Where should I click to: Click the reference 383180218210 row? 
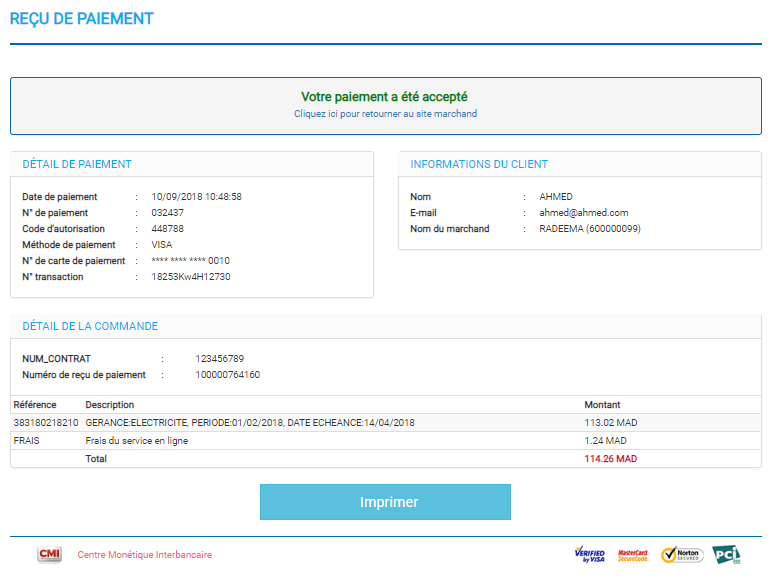46,423
